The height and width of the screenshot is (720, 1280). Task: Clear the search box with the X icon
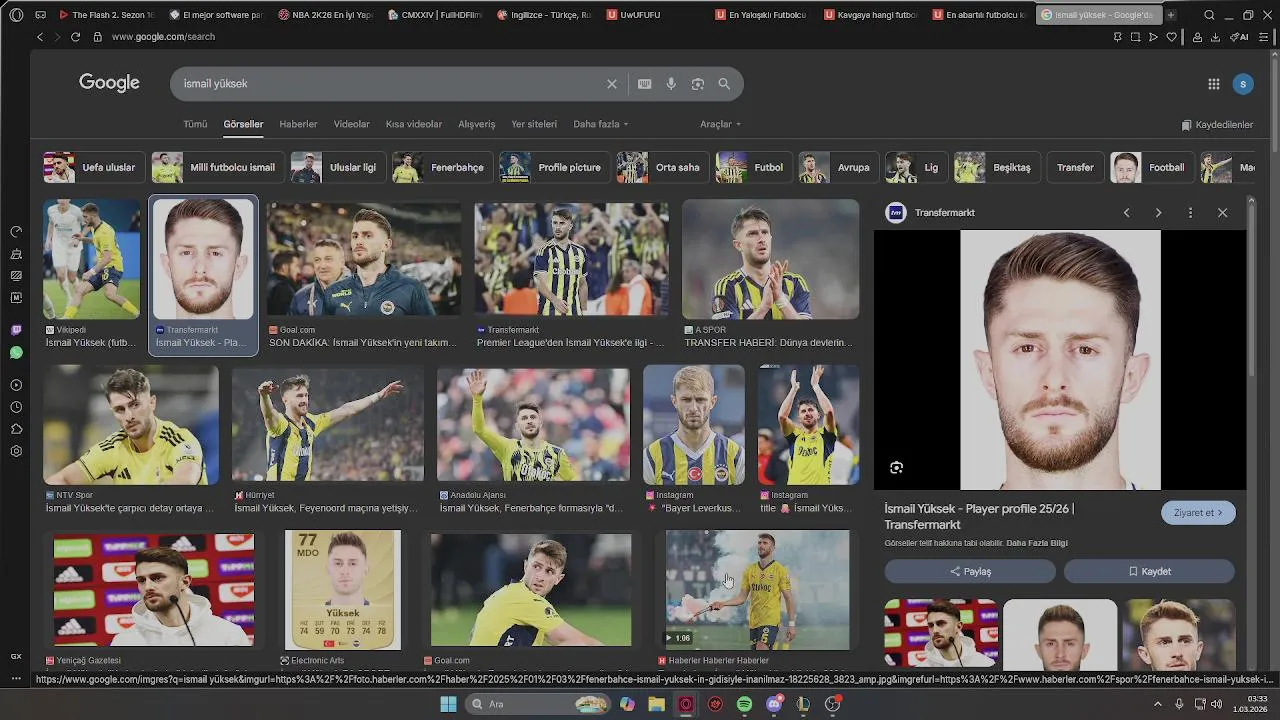coord(612,84)
